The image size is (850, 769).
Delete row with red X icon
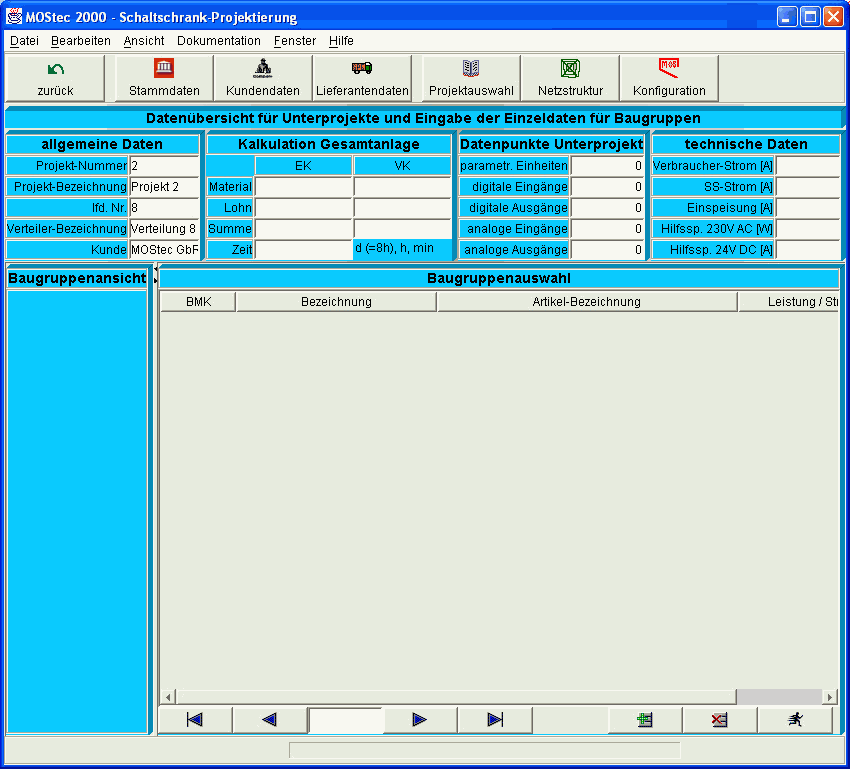click(x=720, y=720)
